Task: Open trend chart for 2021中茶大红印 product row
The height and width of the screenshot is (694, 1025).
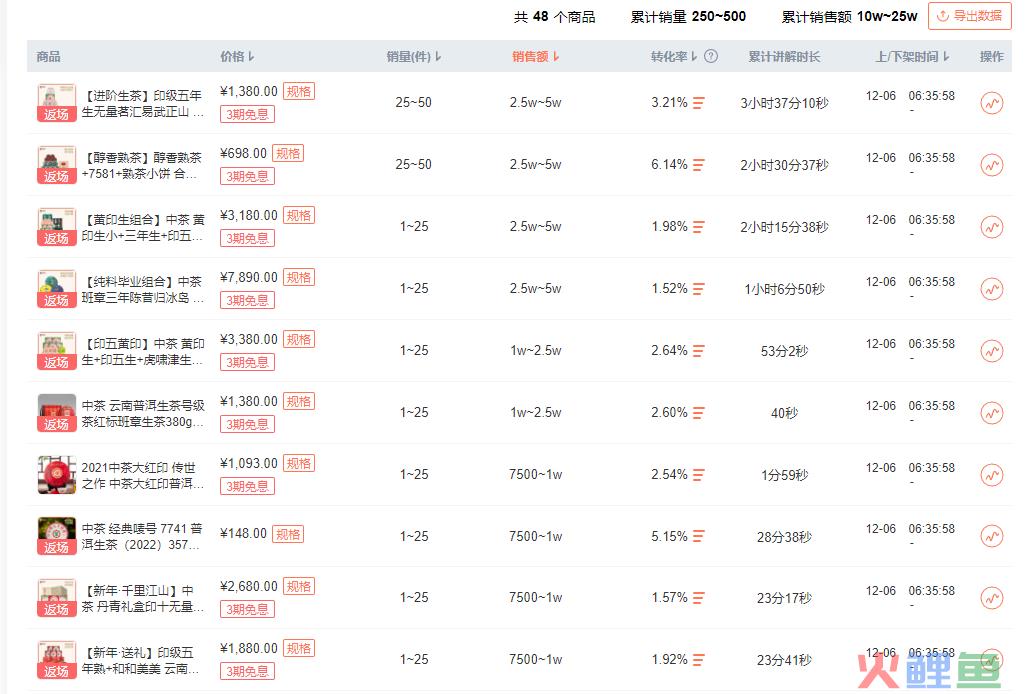Action: pos(992,475)
